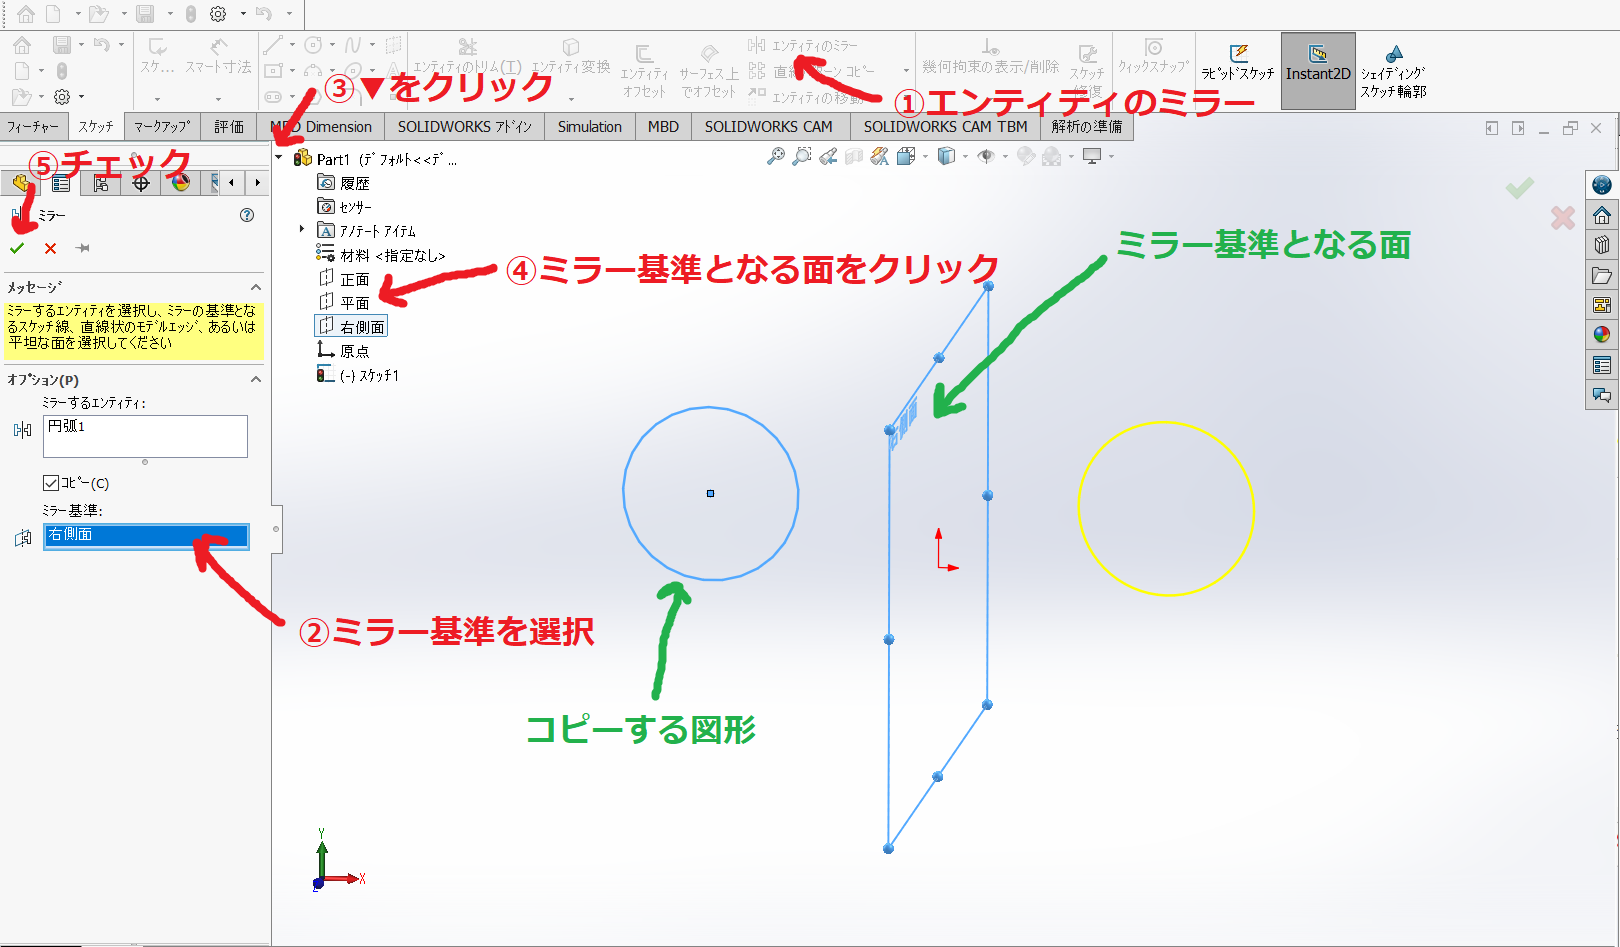Open Quick Snaps (ｸｨｯｸｽﾅｯﾌﾟ) tool

(x=1153, y=56)
